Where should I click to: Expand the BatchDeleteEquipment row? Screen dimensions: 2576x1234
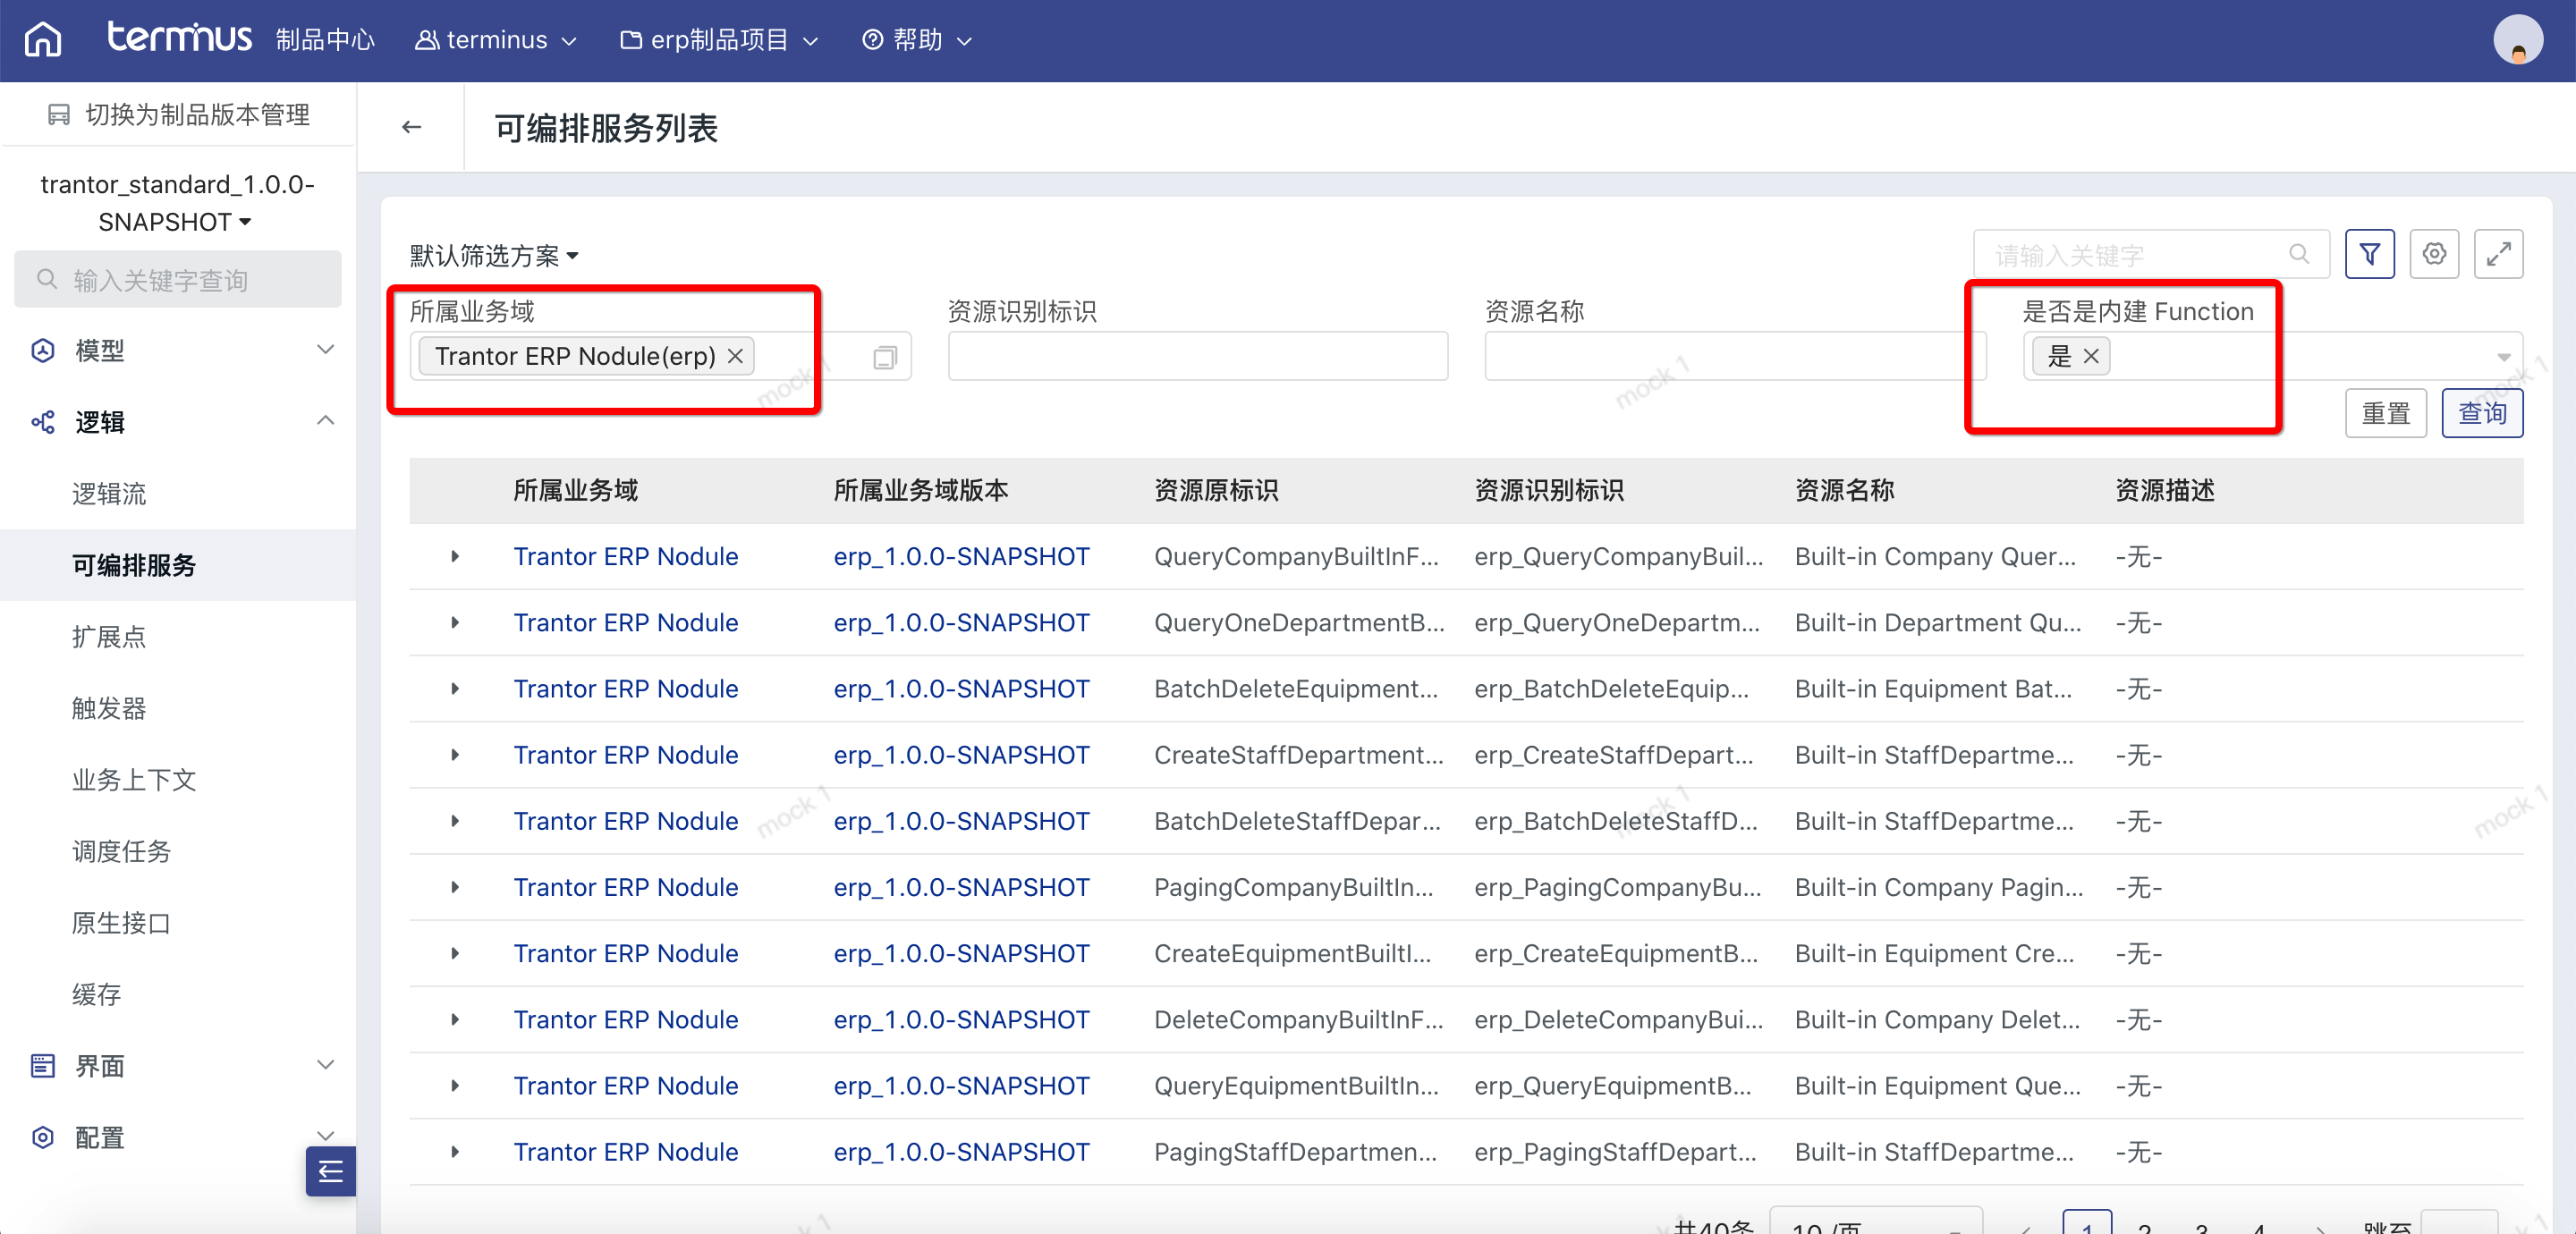455,688
